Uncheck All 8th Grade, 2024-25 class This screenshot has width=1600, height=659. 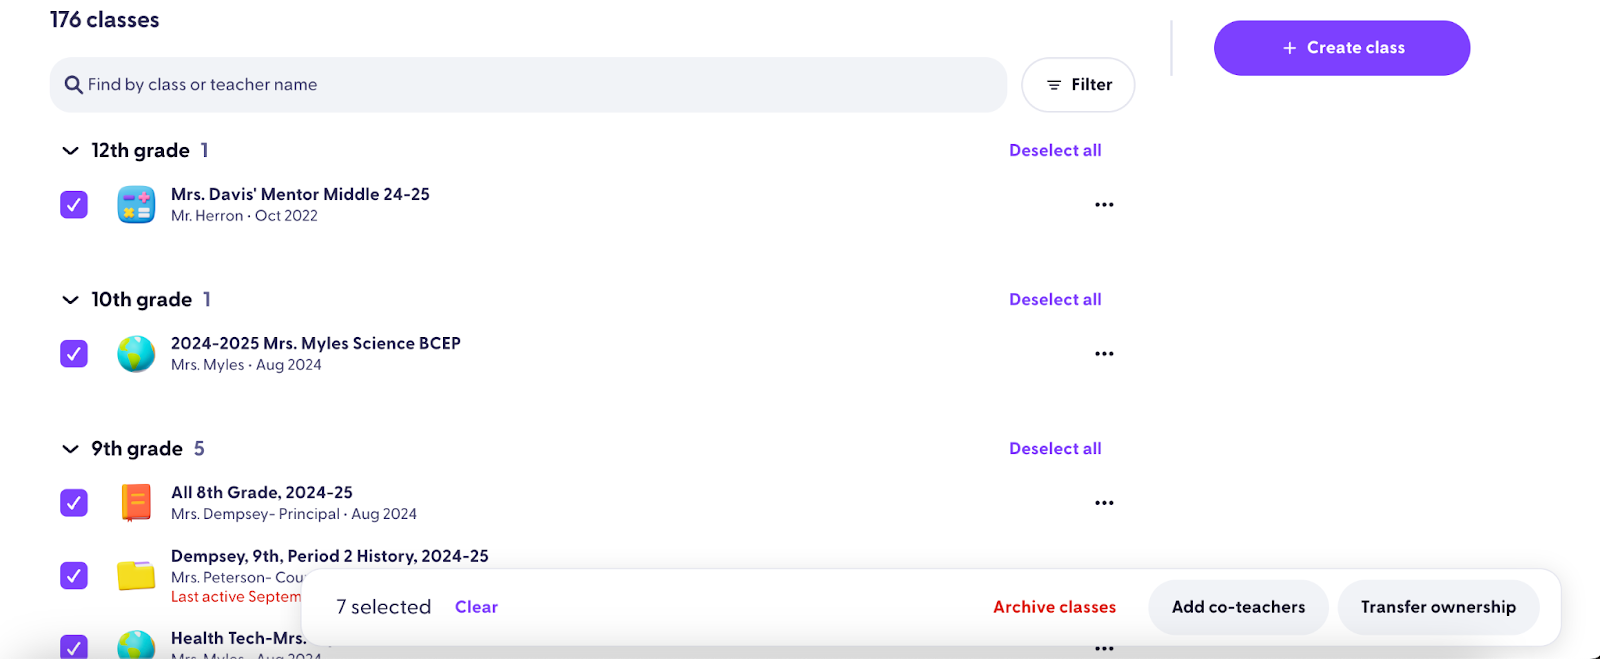tap(74, 502)
